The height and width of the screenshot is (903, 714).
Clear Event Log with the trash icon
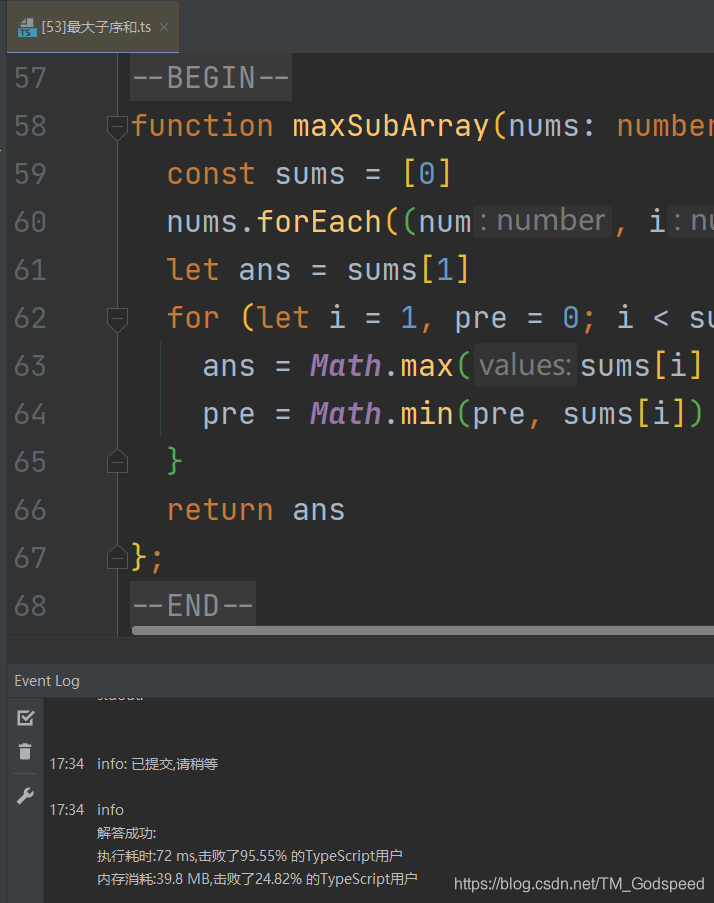point(25,752)
